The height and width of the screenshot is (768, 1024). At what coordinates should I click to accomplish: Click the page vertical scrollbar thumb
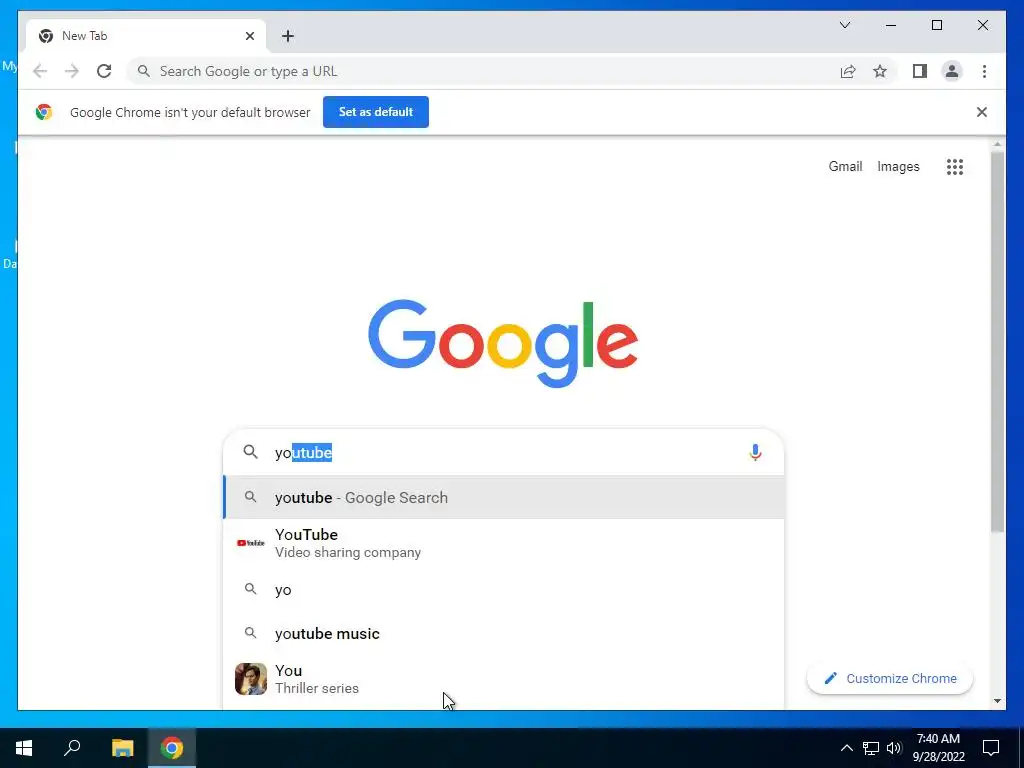coord(997,340)
